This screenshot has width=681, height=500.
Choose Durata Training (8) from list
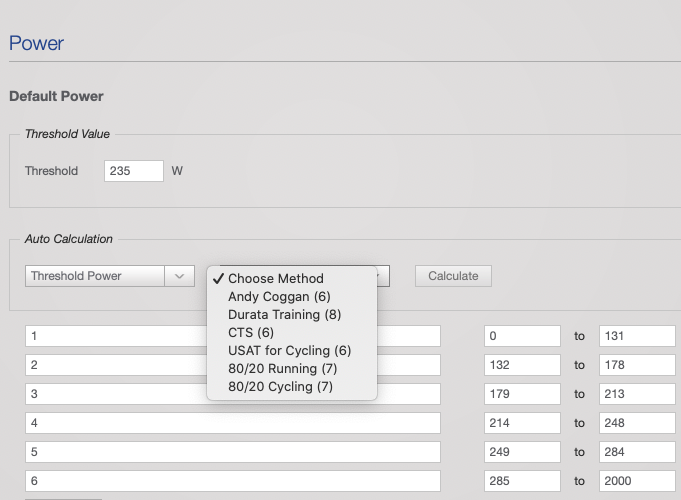[284, 315]
